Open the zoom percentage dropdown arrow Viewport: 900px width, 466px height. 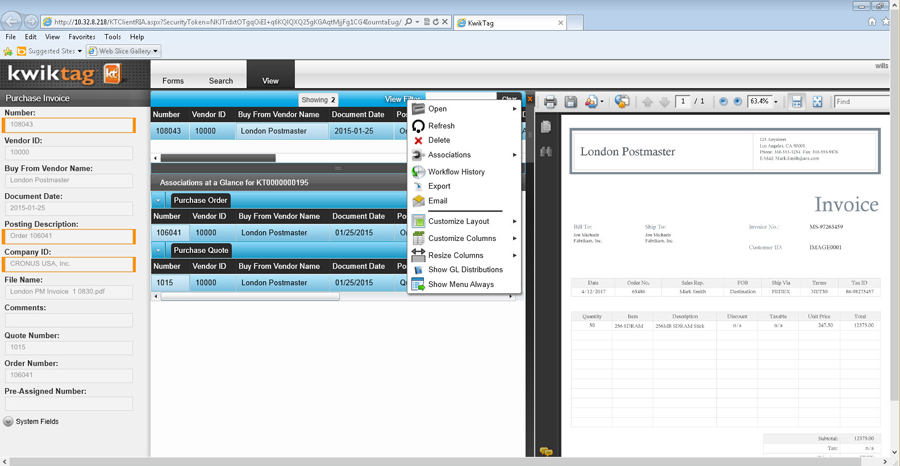click(776, 102)
